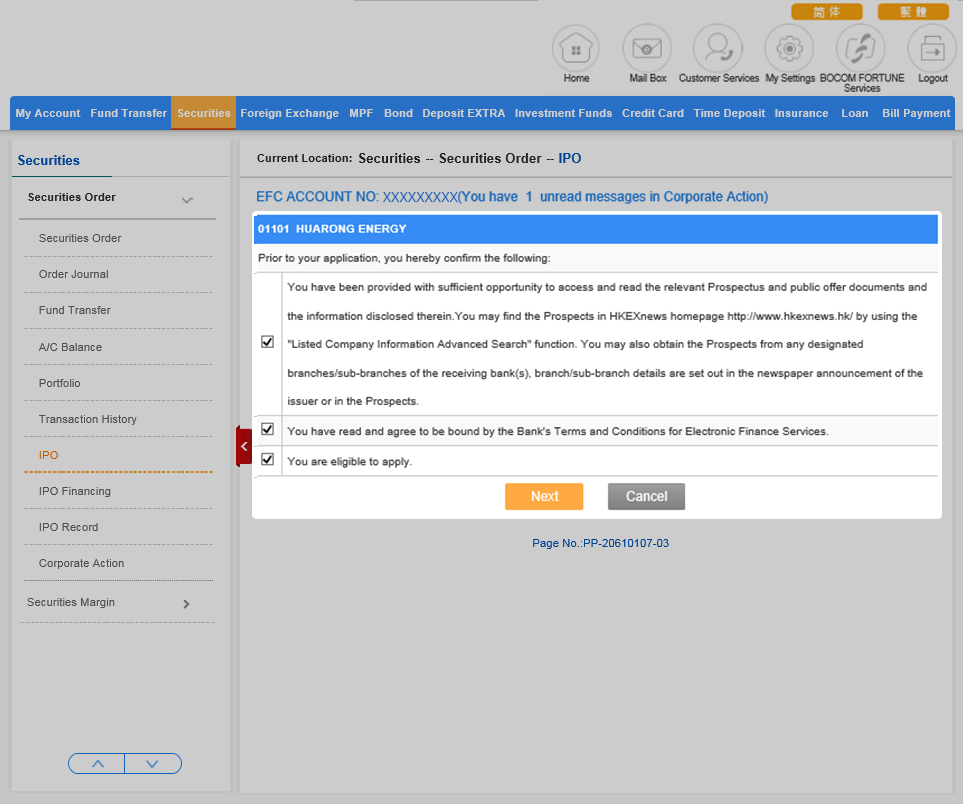Open BOCOM FORTUNE Services icon
This screenshot has width=963, height=804.
861,48
